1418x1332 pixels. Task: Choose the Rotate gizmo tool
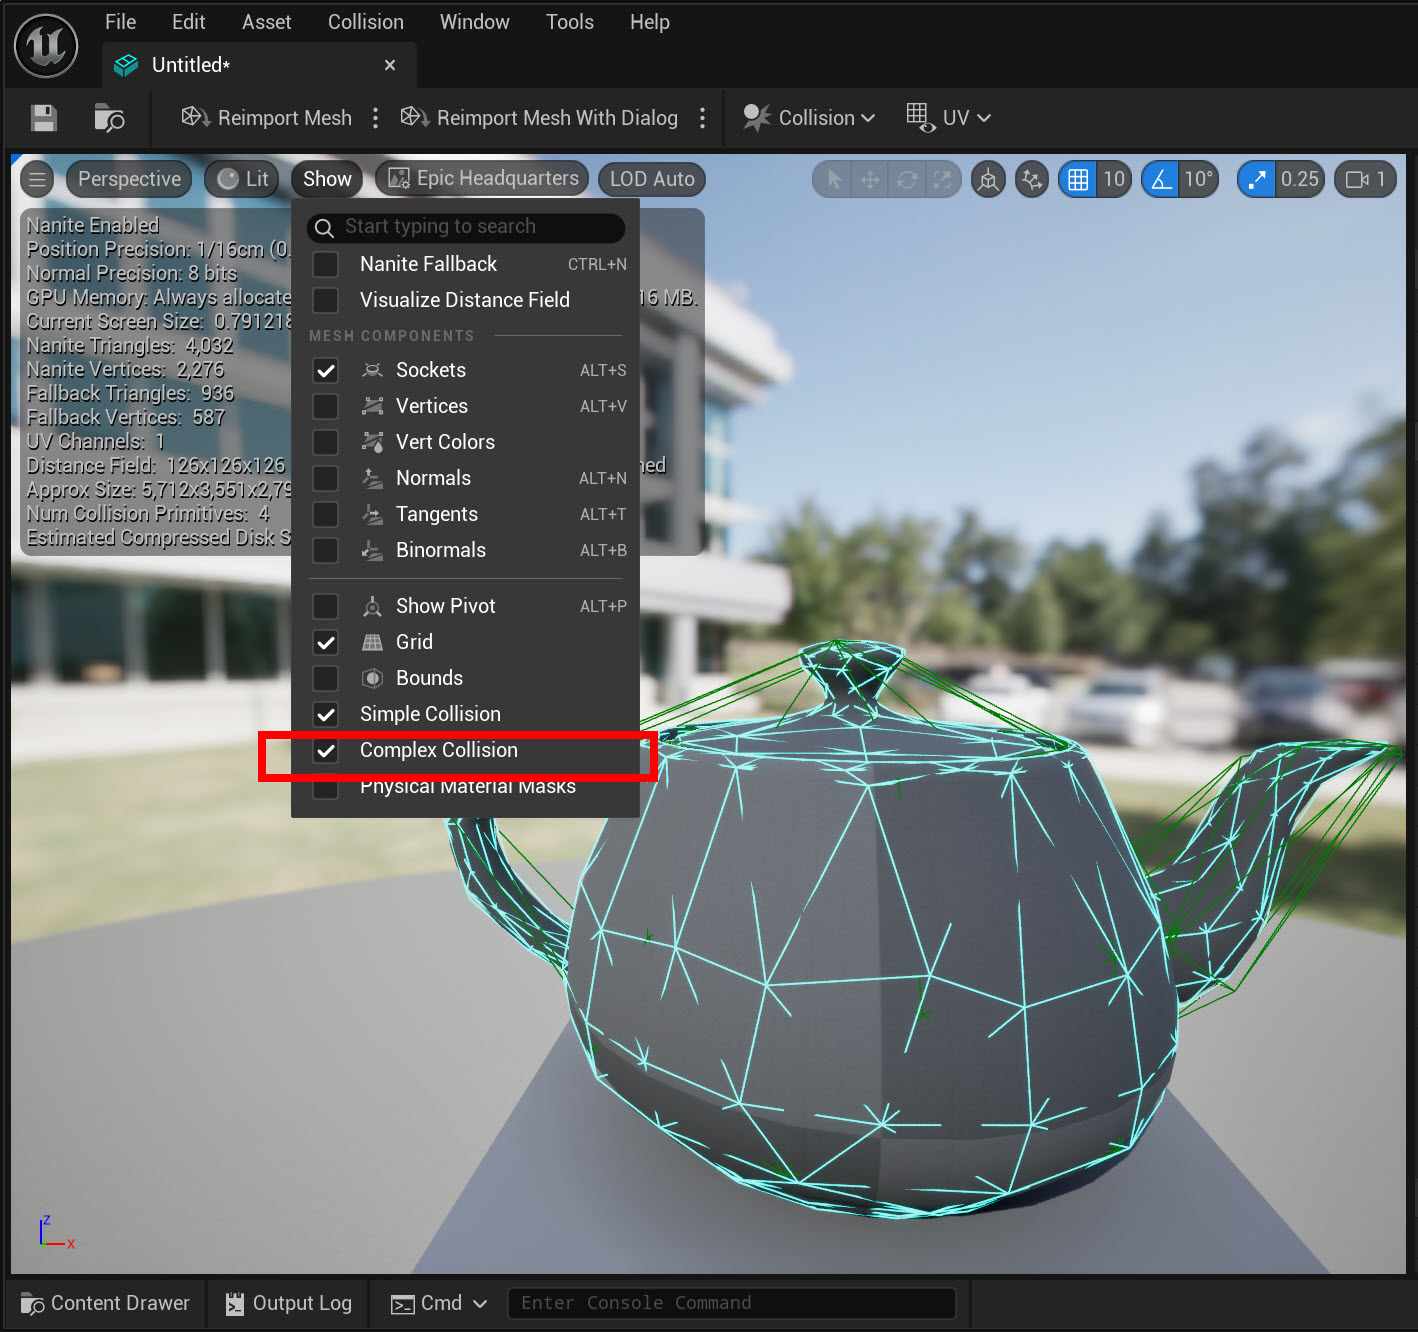coord(907,180)
